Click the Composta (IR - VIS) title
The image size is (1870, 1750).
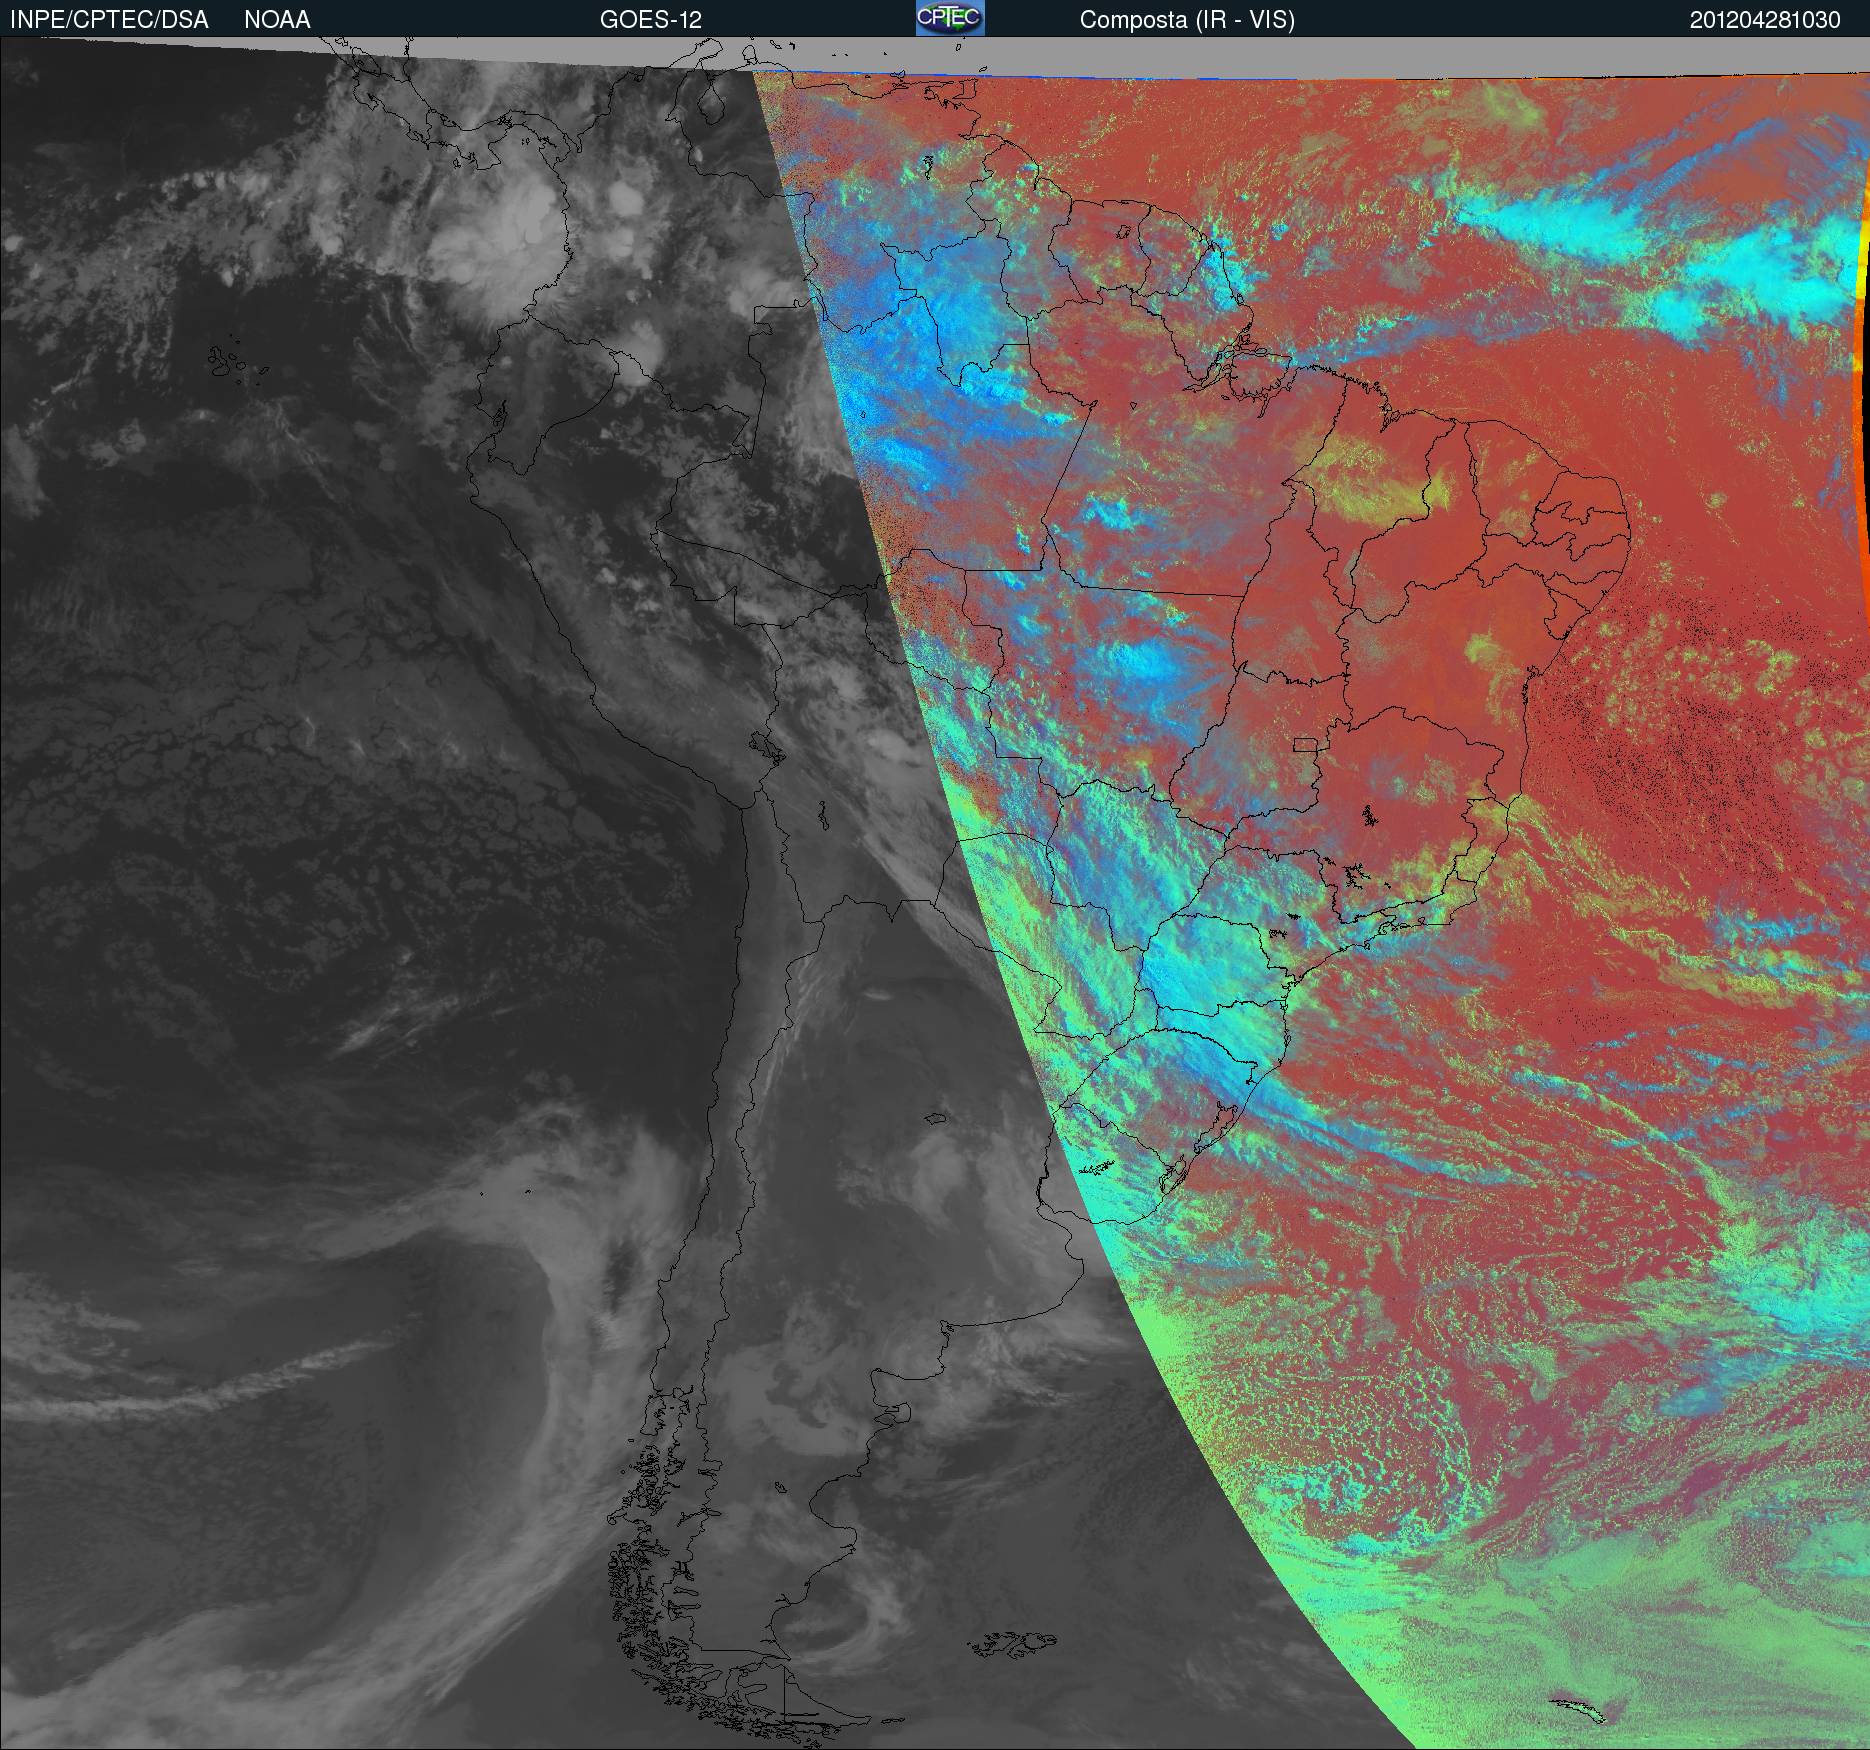tap(1187, 21)
